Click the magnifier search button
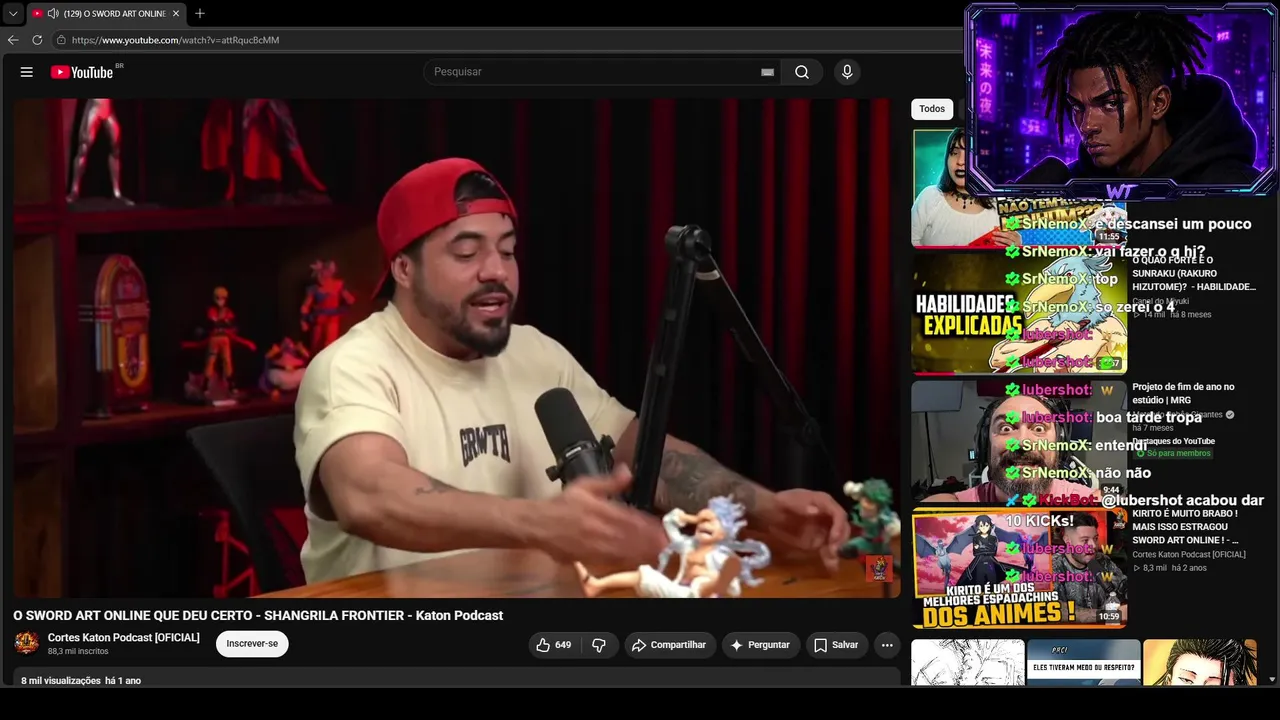The height and width of the screenshot is (720, 1280). pos(802,72)
